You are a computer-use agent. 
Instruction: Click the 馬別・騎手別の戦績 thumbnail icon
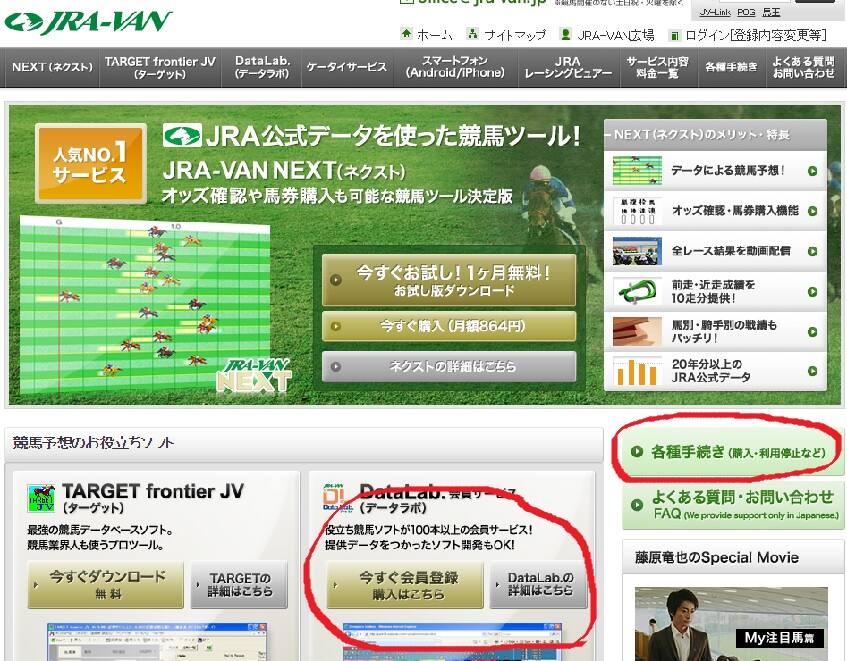[637, 332]
